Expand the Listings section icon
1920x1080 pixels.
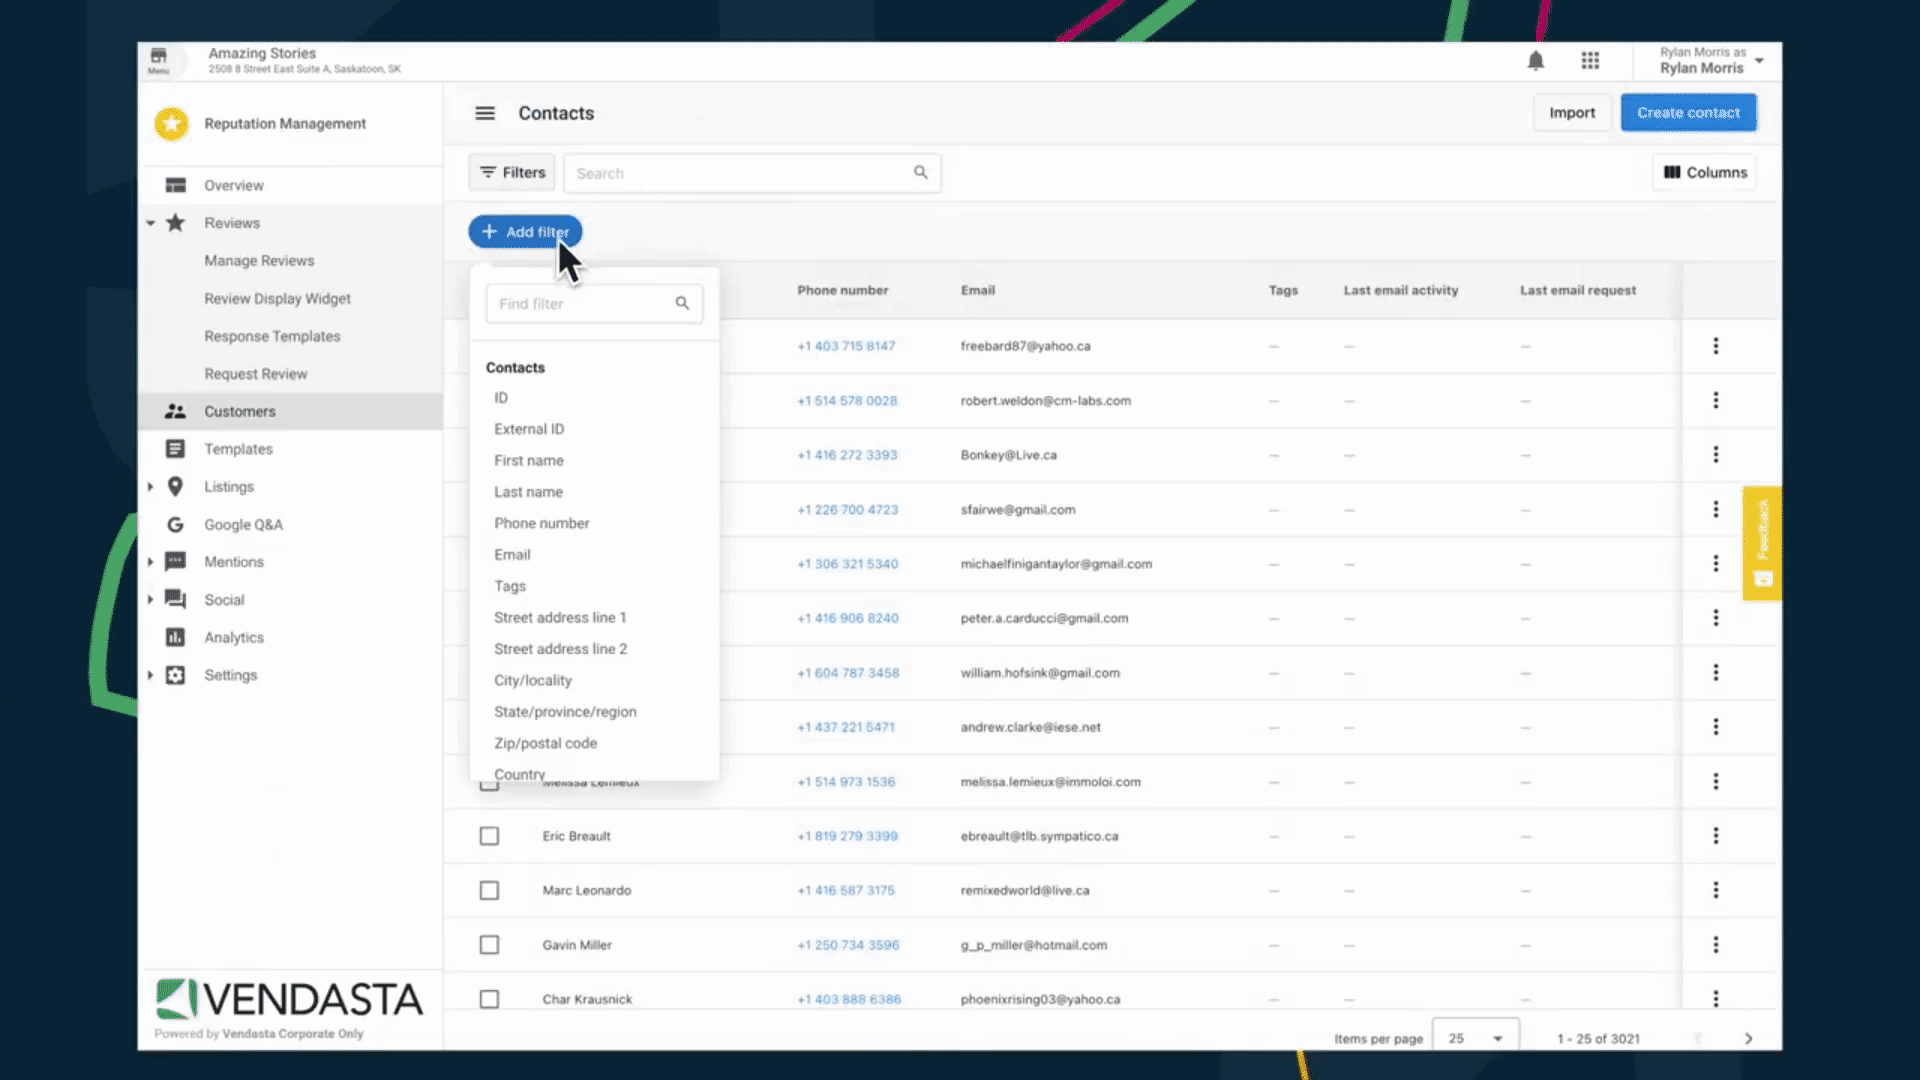tap(149, 485)
